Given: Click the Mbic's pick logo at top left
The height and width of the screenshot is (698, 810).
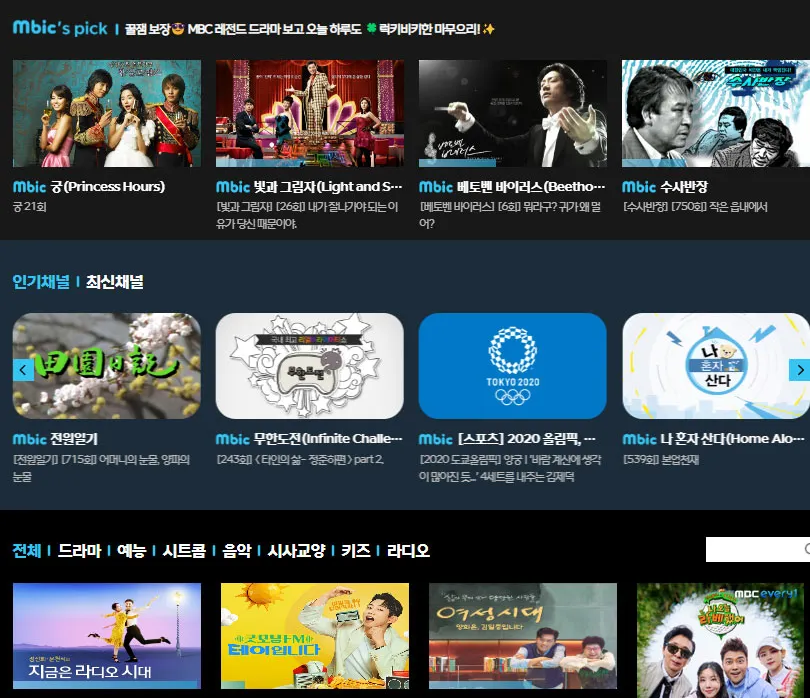Looking at the screenshot, I should click(x=56, y=28).
